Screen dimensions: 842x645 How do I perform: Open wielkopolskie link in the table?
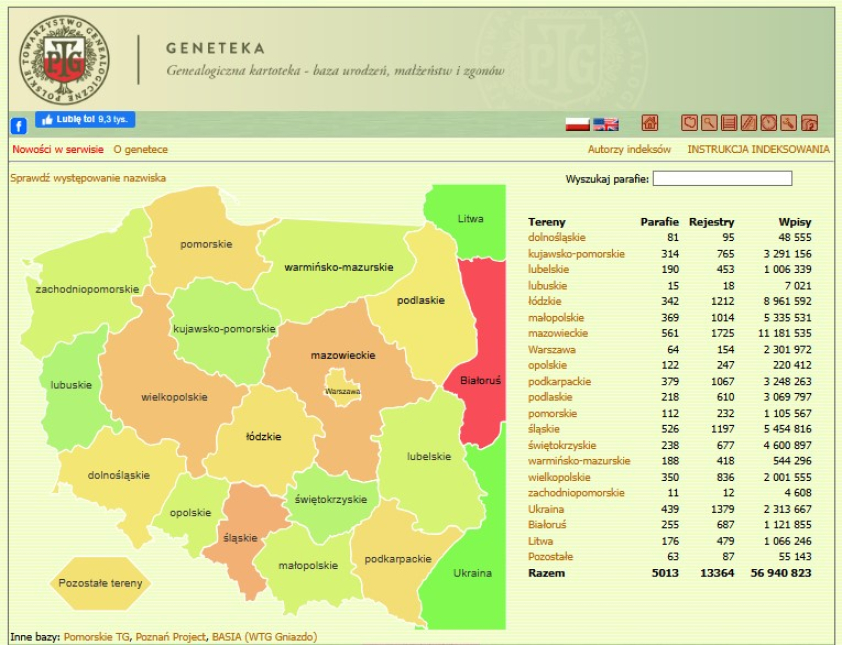click(x=559, y=477)
